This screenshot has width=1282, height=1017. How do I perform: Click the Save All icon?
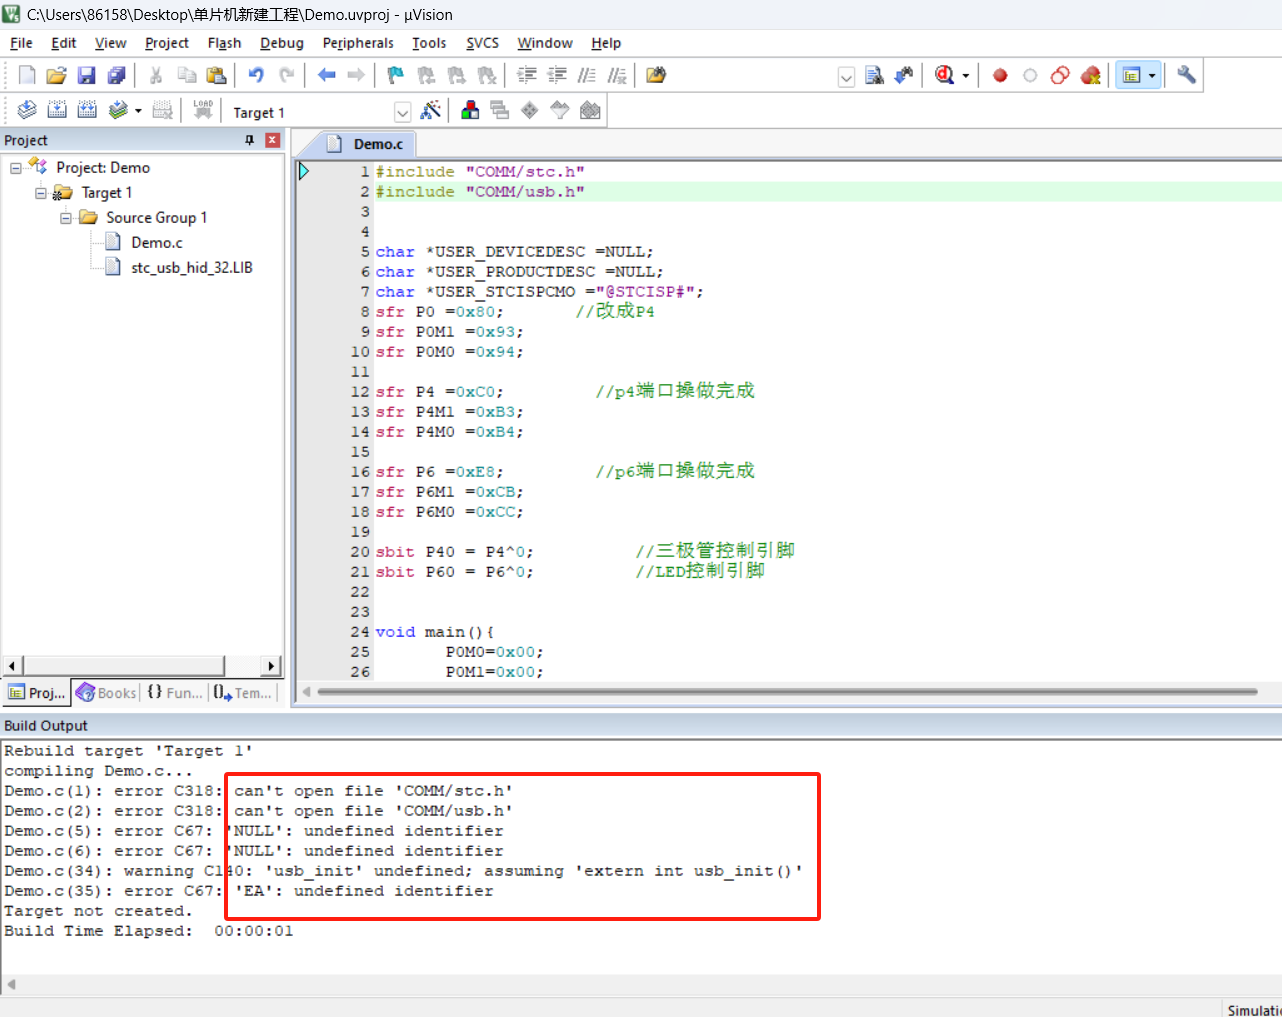(116, 75)
